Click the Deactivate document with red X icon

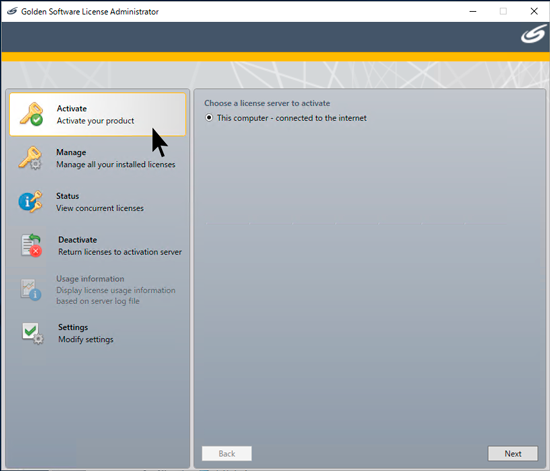pos(32,245)
